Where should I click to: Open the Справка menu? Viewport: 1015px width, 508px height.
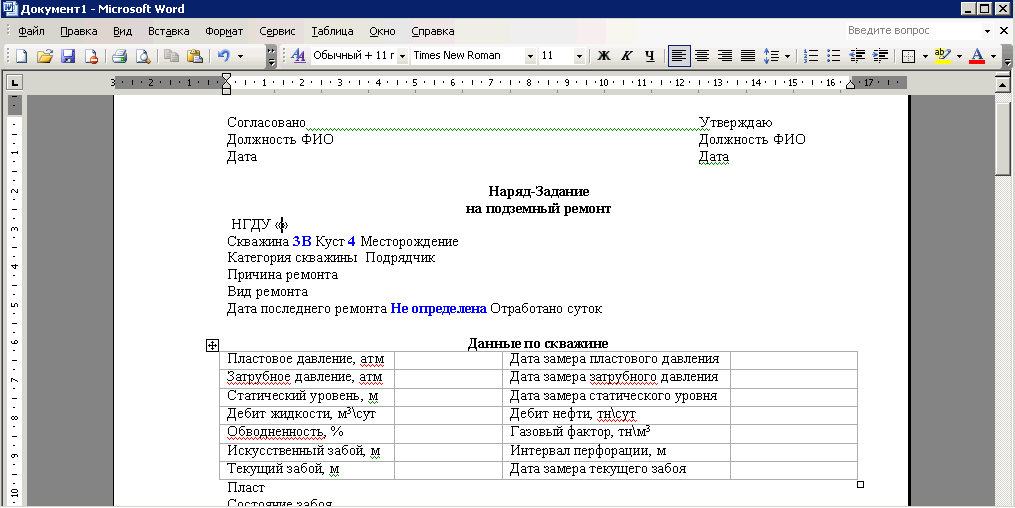click(x=432, y=31)
